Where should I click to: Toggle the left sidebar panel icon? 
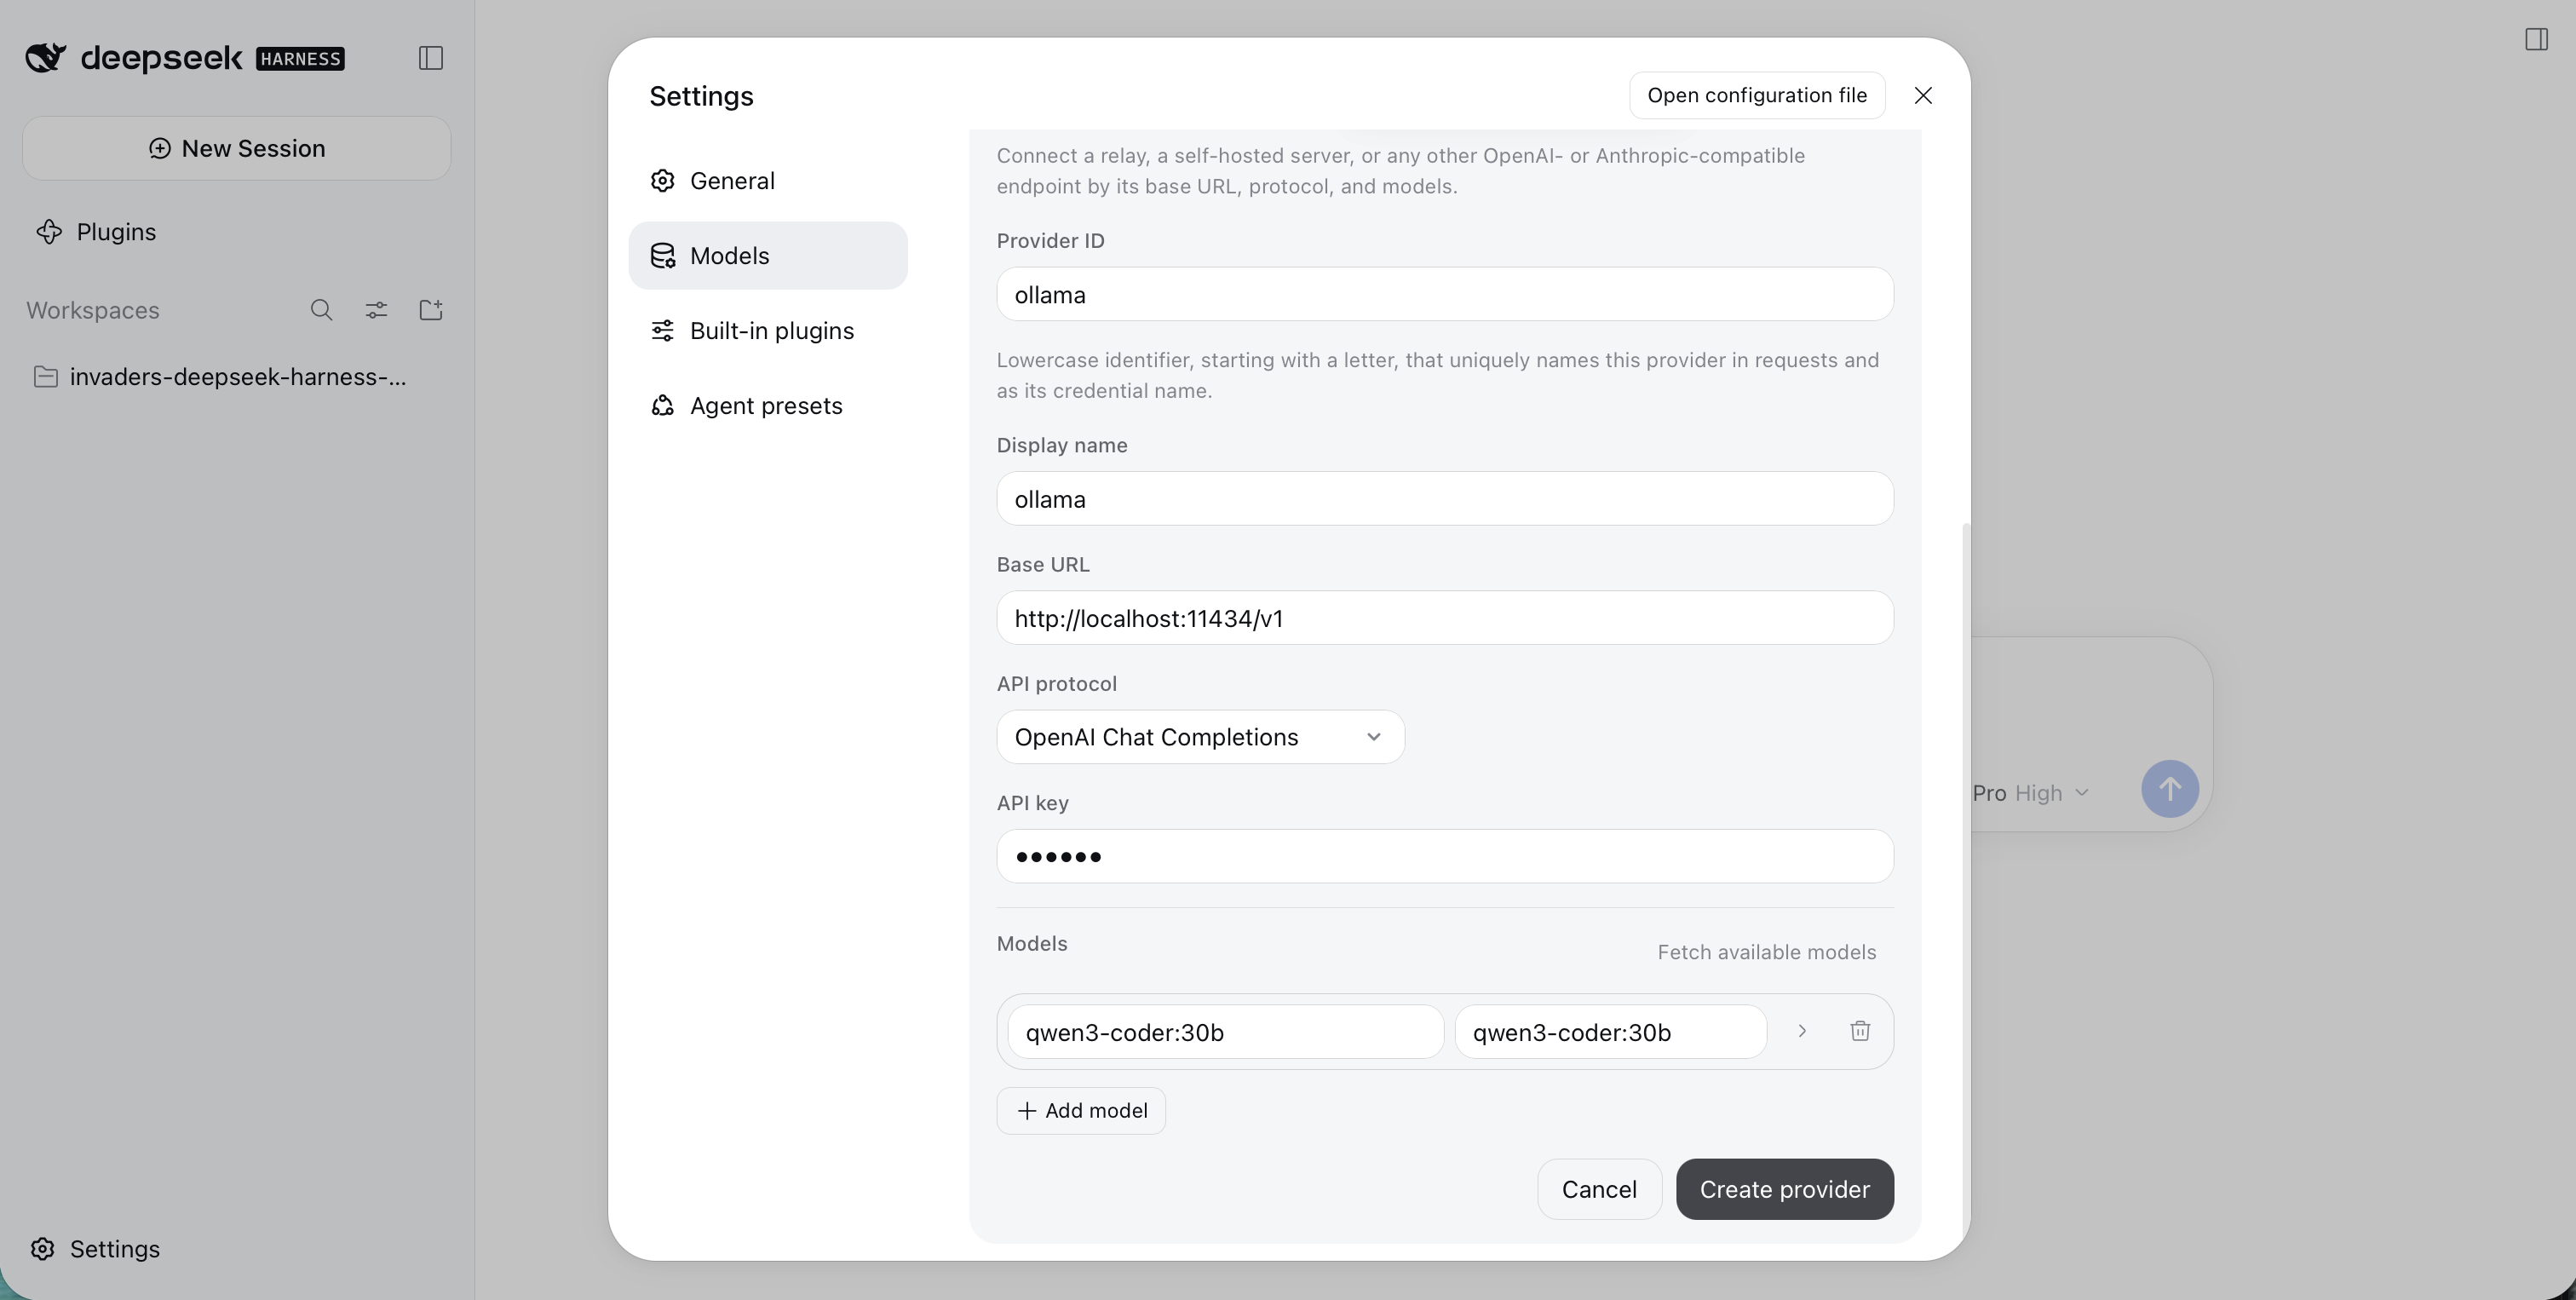point(431,58)
